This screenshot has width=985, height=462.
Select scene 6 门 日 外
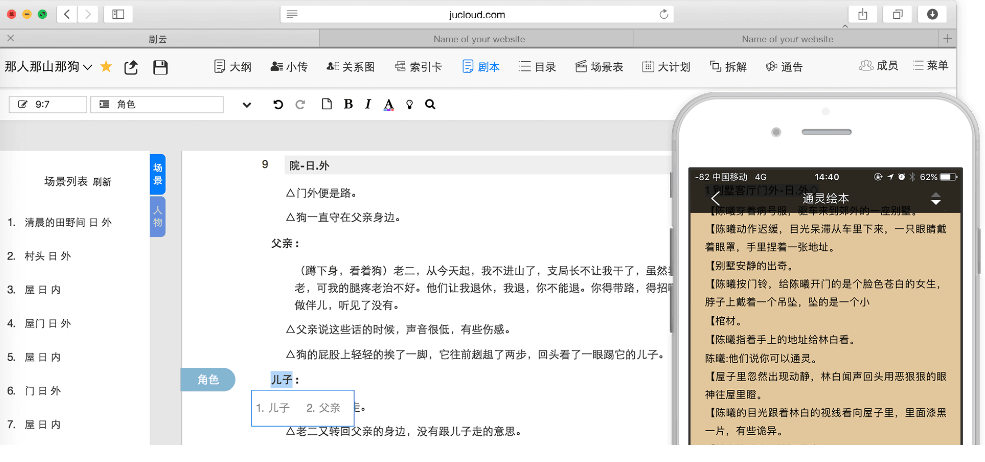(34, 390)
